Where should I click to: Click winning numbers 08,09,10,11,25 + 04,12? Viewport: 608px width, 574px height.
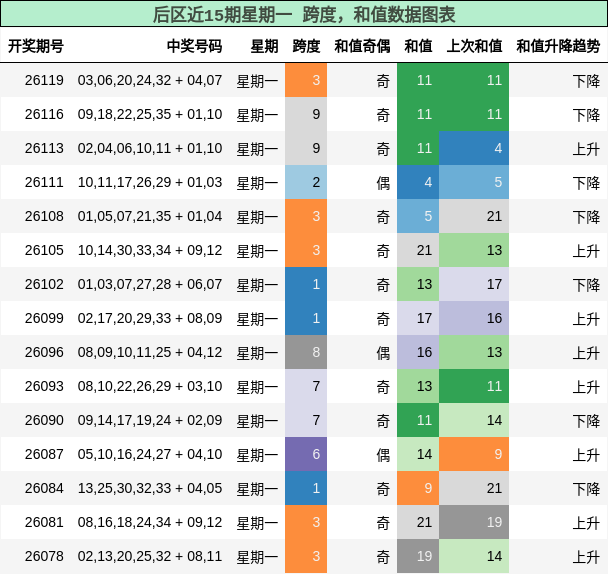coord(150,352)
